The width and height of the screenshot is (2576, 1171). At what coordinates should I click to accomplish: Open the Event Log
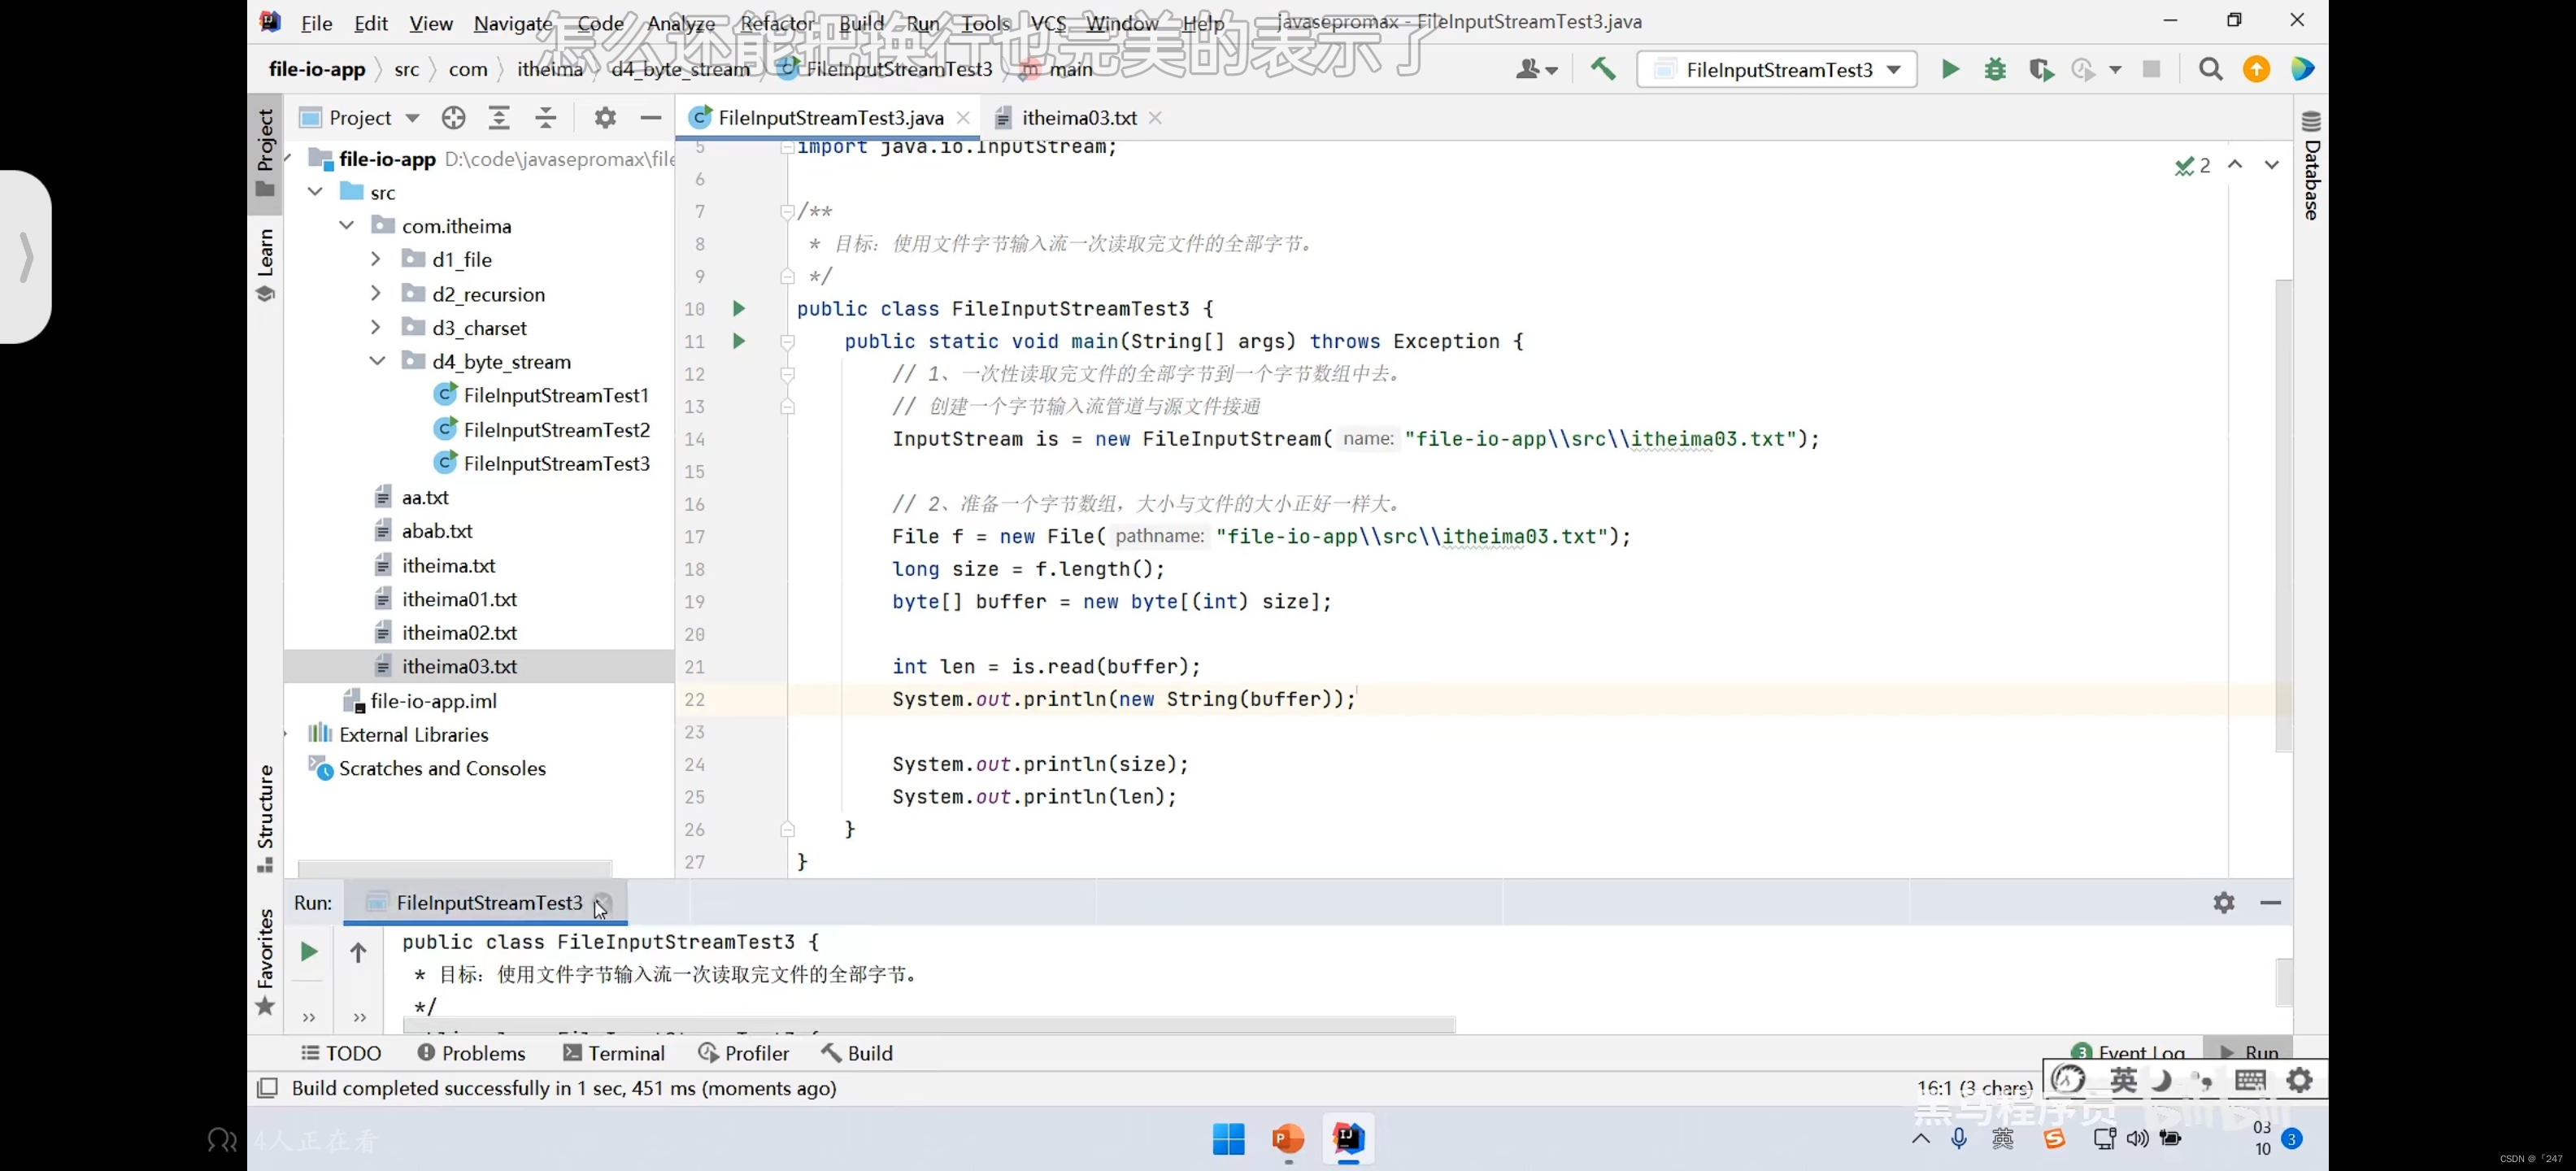(2128, 1052)
